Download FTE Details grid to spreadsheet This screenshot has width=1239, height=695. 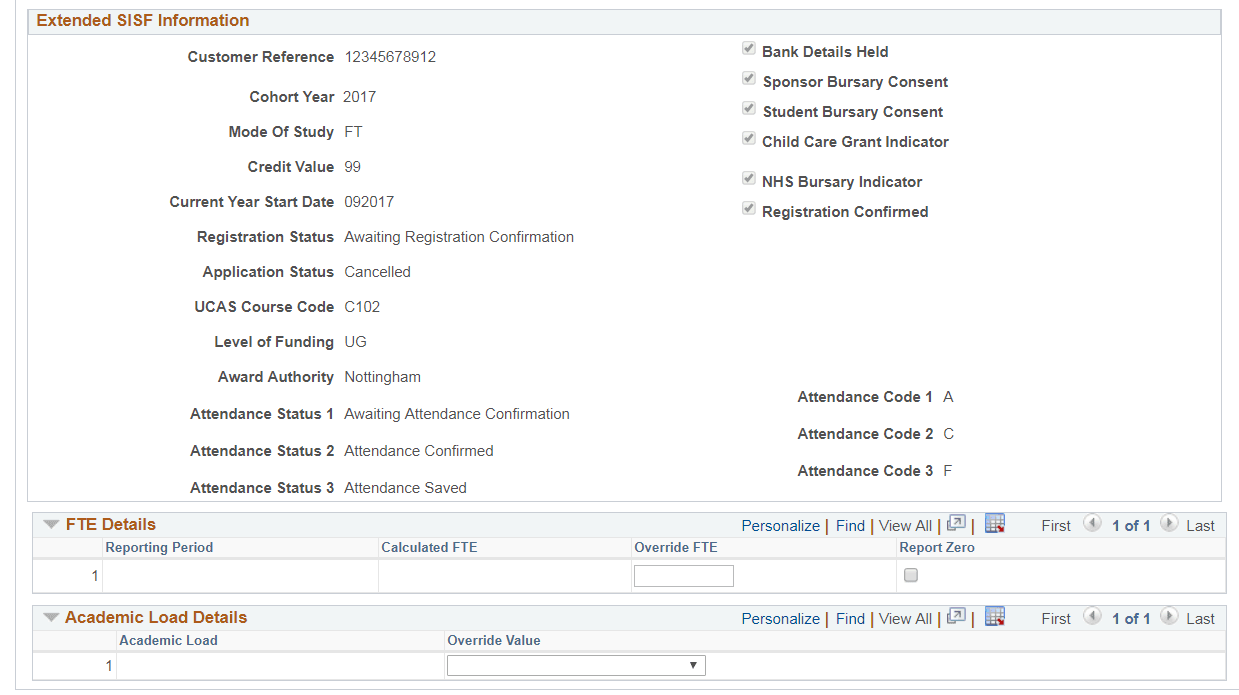(x=994, y=523)
